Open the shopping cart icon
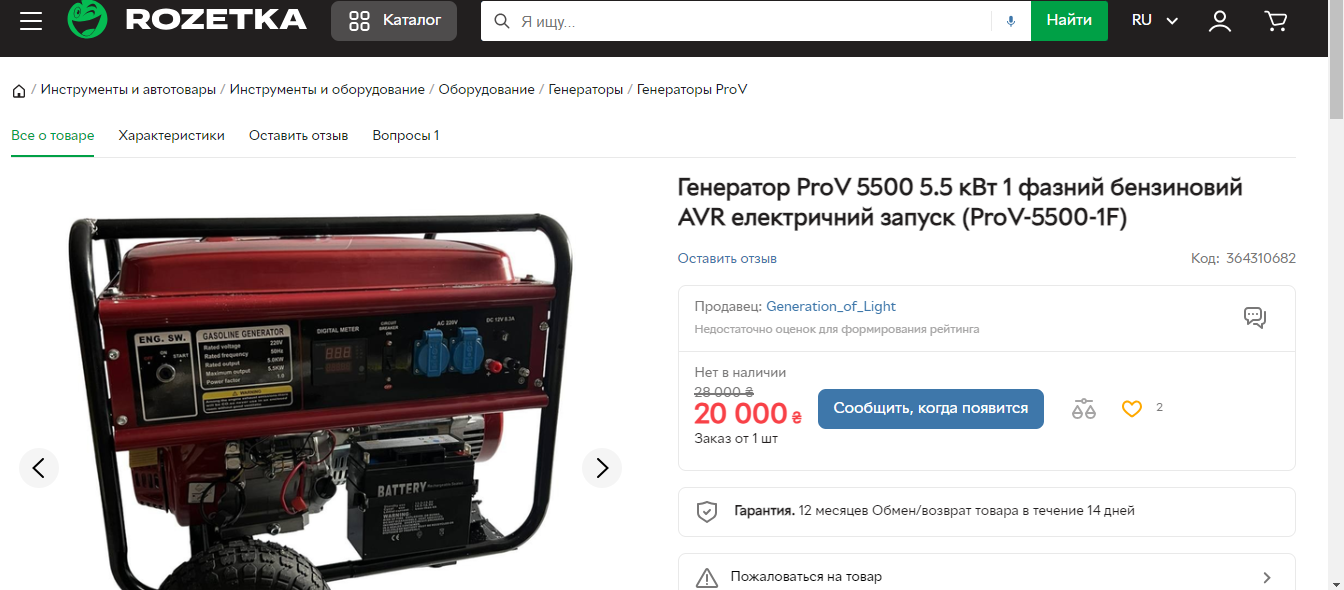 (1275, 21)
